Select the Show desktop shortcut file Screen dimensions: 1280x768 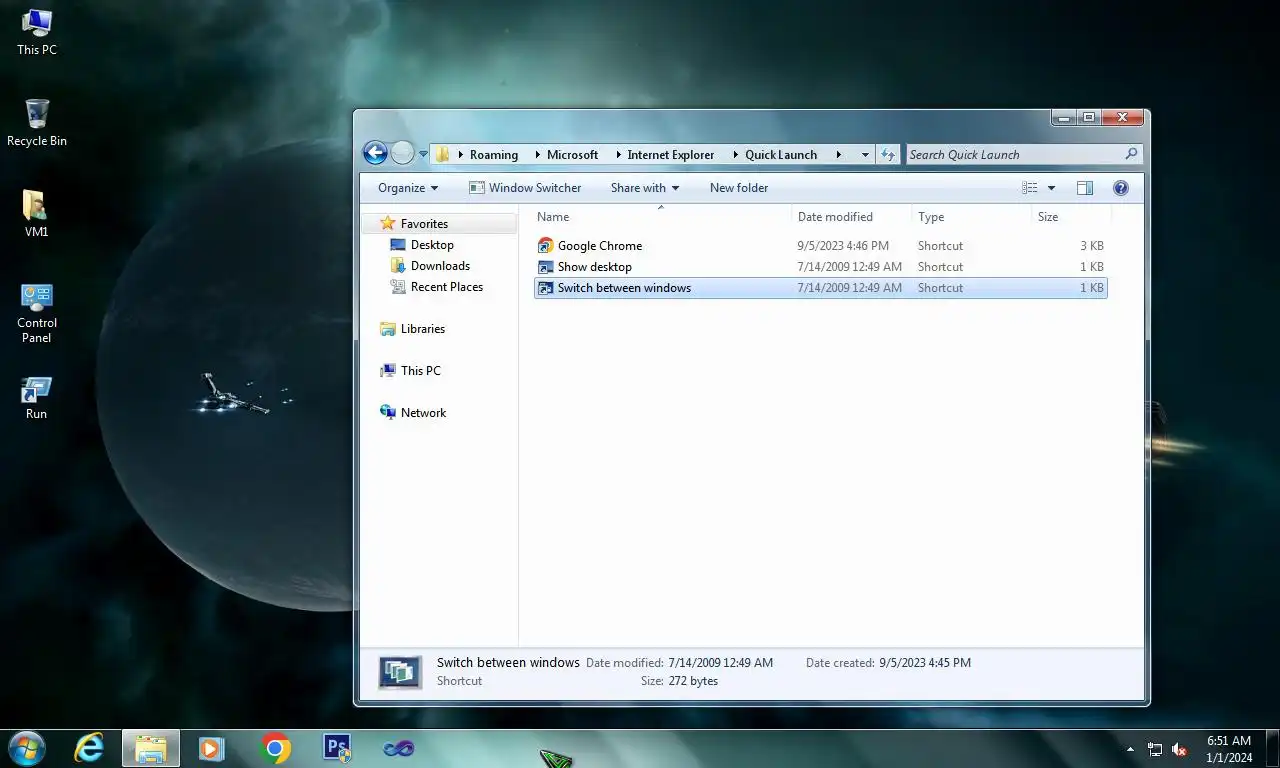(x=820, y=267)
